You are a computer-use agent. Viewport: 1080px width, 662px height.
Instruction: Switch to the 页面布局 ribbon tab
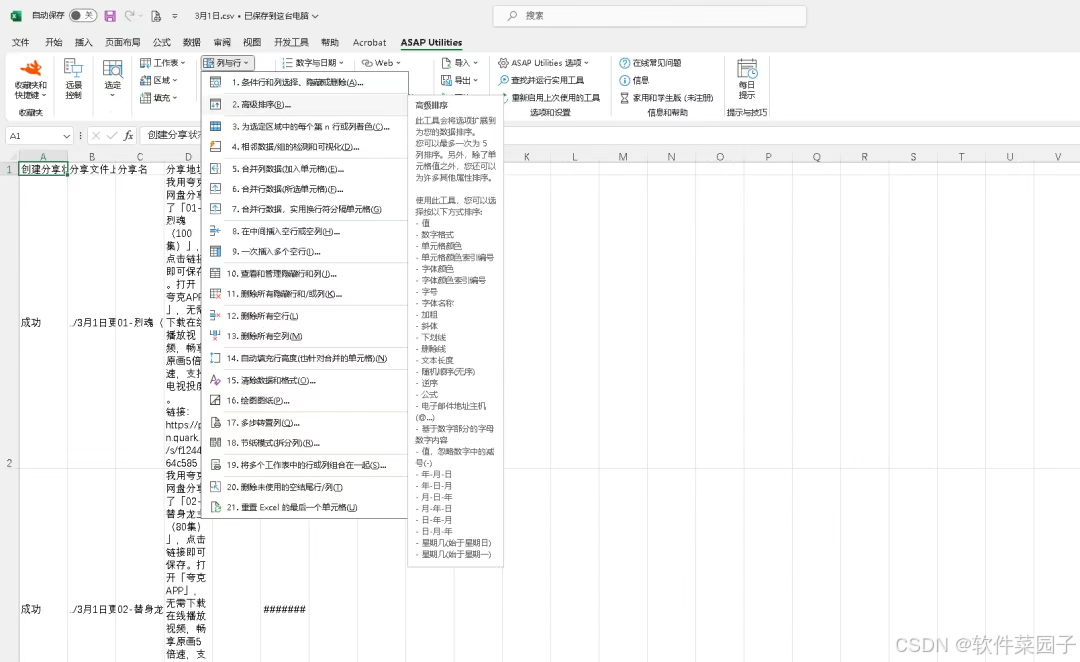(123, 42)
